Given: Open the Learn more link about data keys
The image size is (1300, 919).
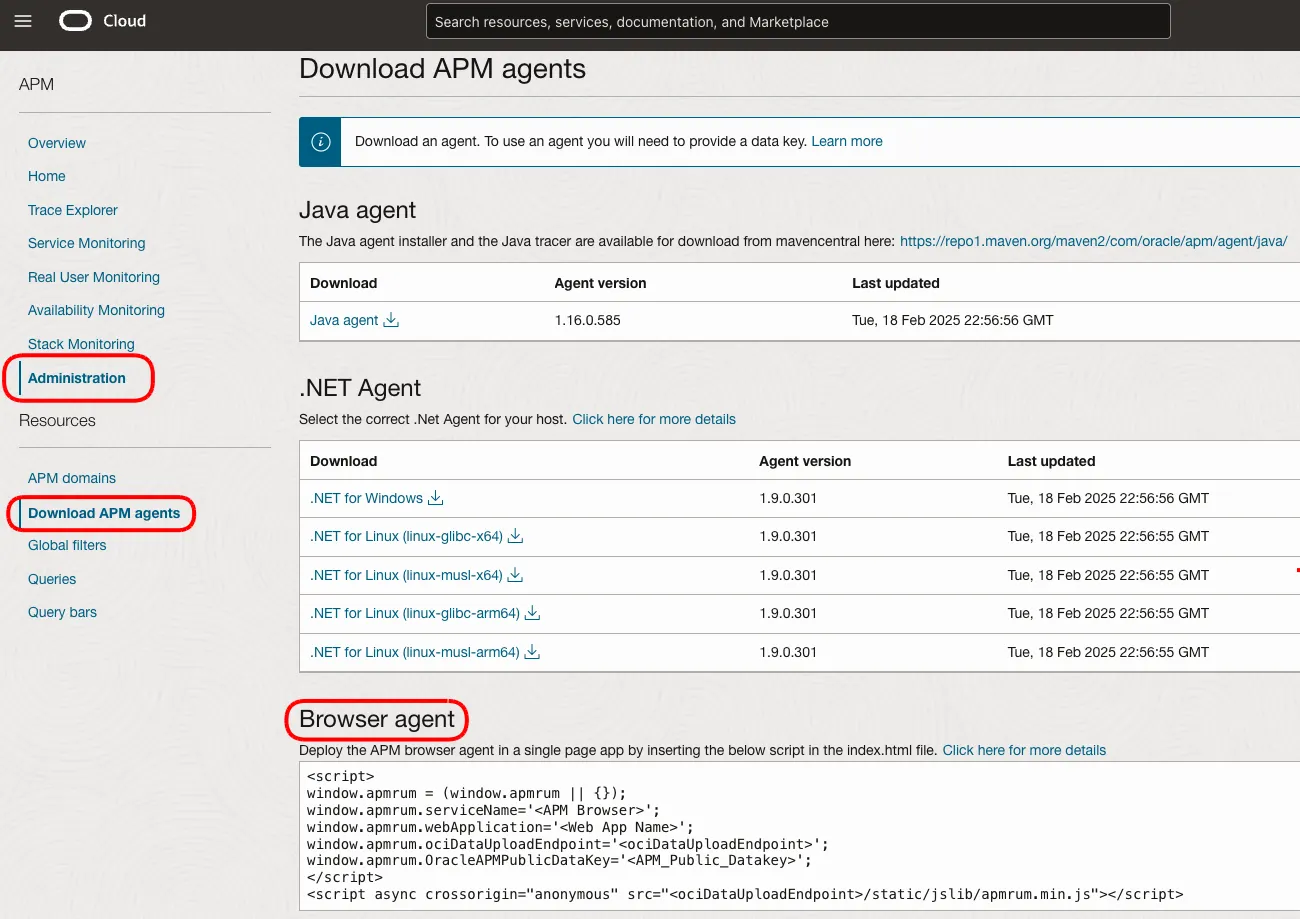Looking at the screenshot, I should (846, 141).
